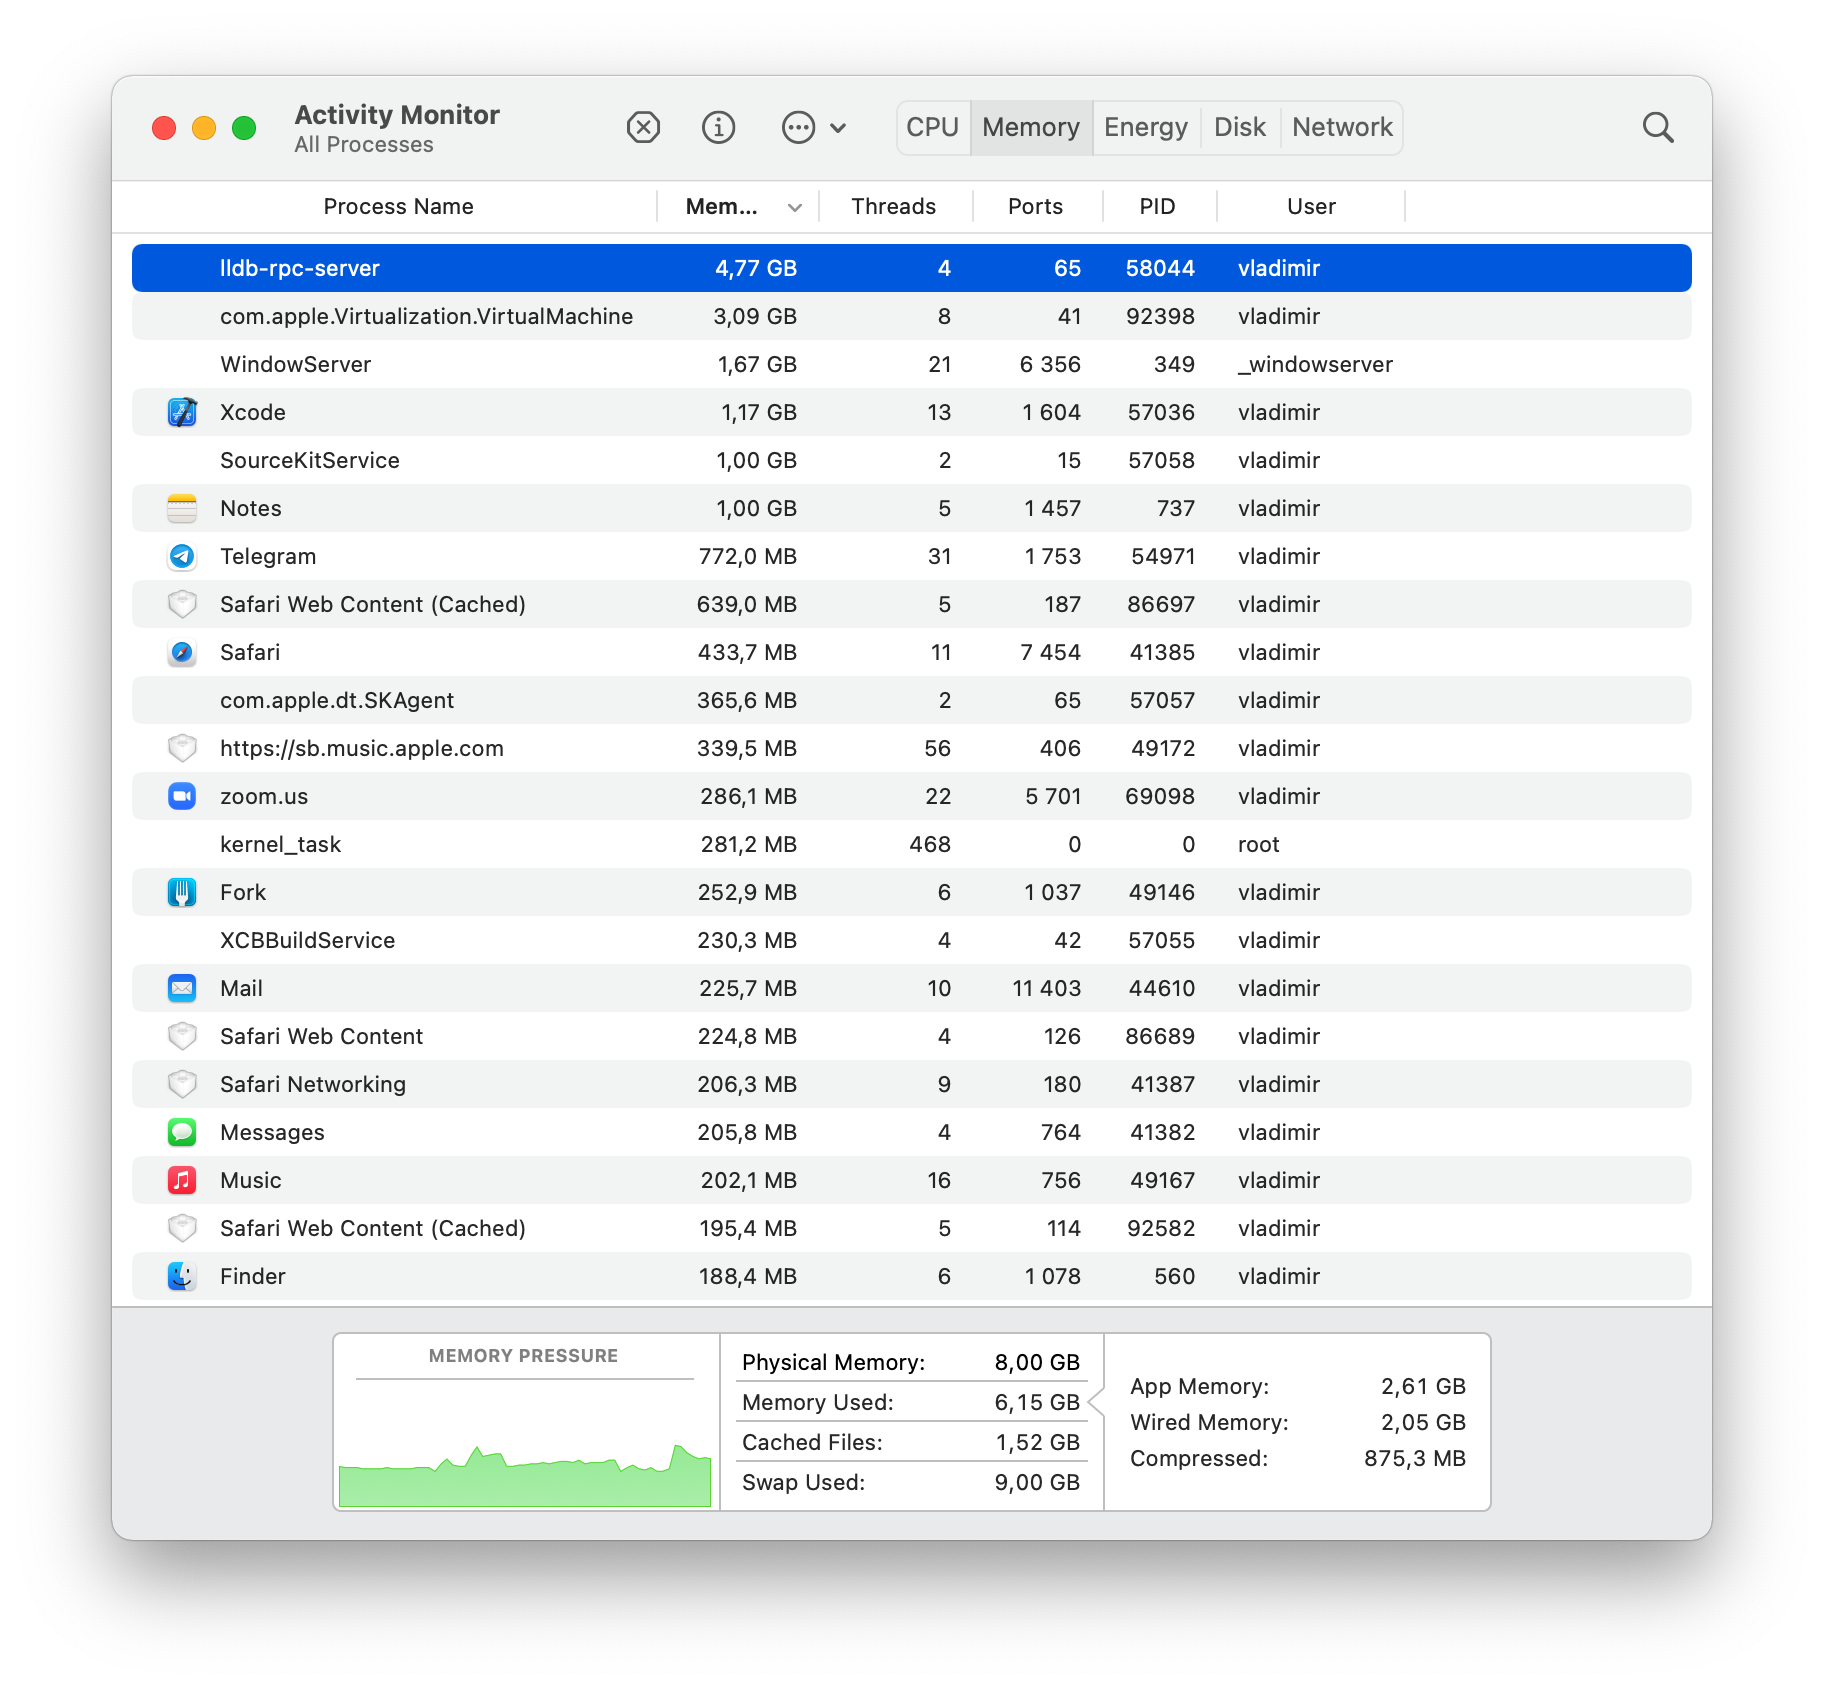Click the search magnifying glass icon
Screen dimensions: 1824x1688
click(1657, 128)
